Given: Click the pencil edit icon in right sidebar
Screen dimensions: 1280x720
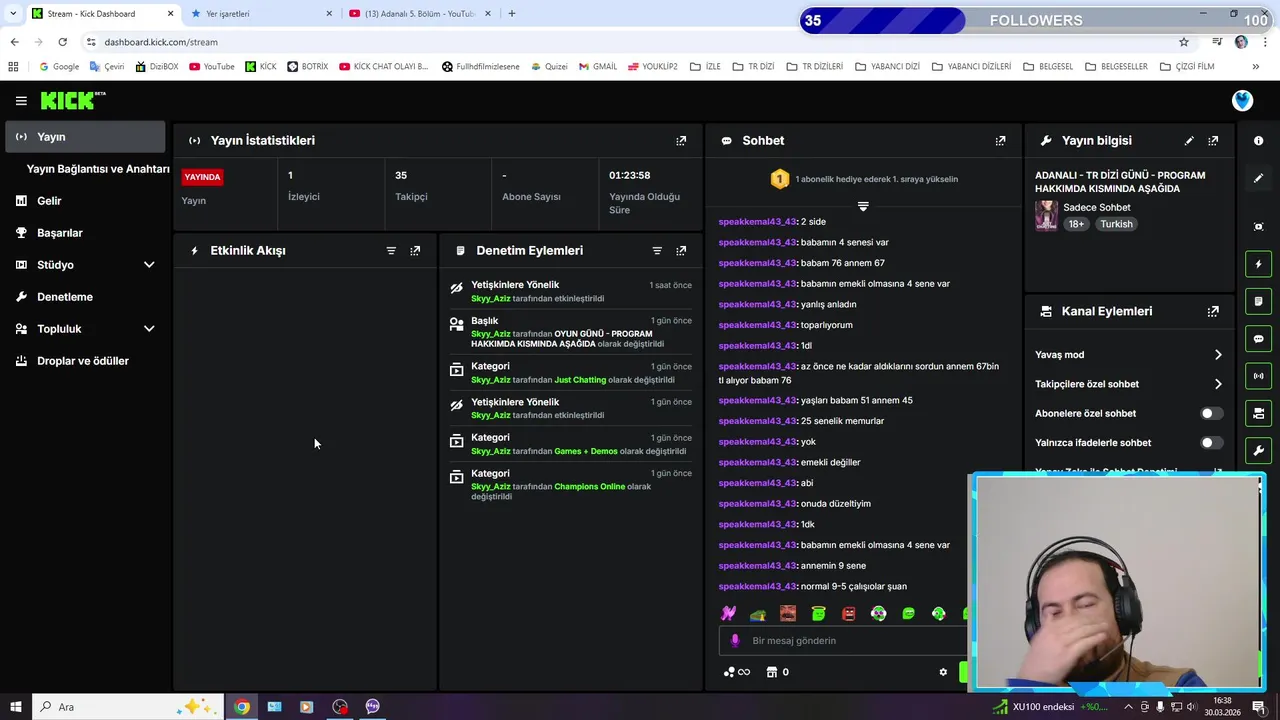Looking at the screenshot, I should pyautogui.click(x=1258, y=178).
